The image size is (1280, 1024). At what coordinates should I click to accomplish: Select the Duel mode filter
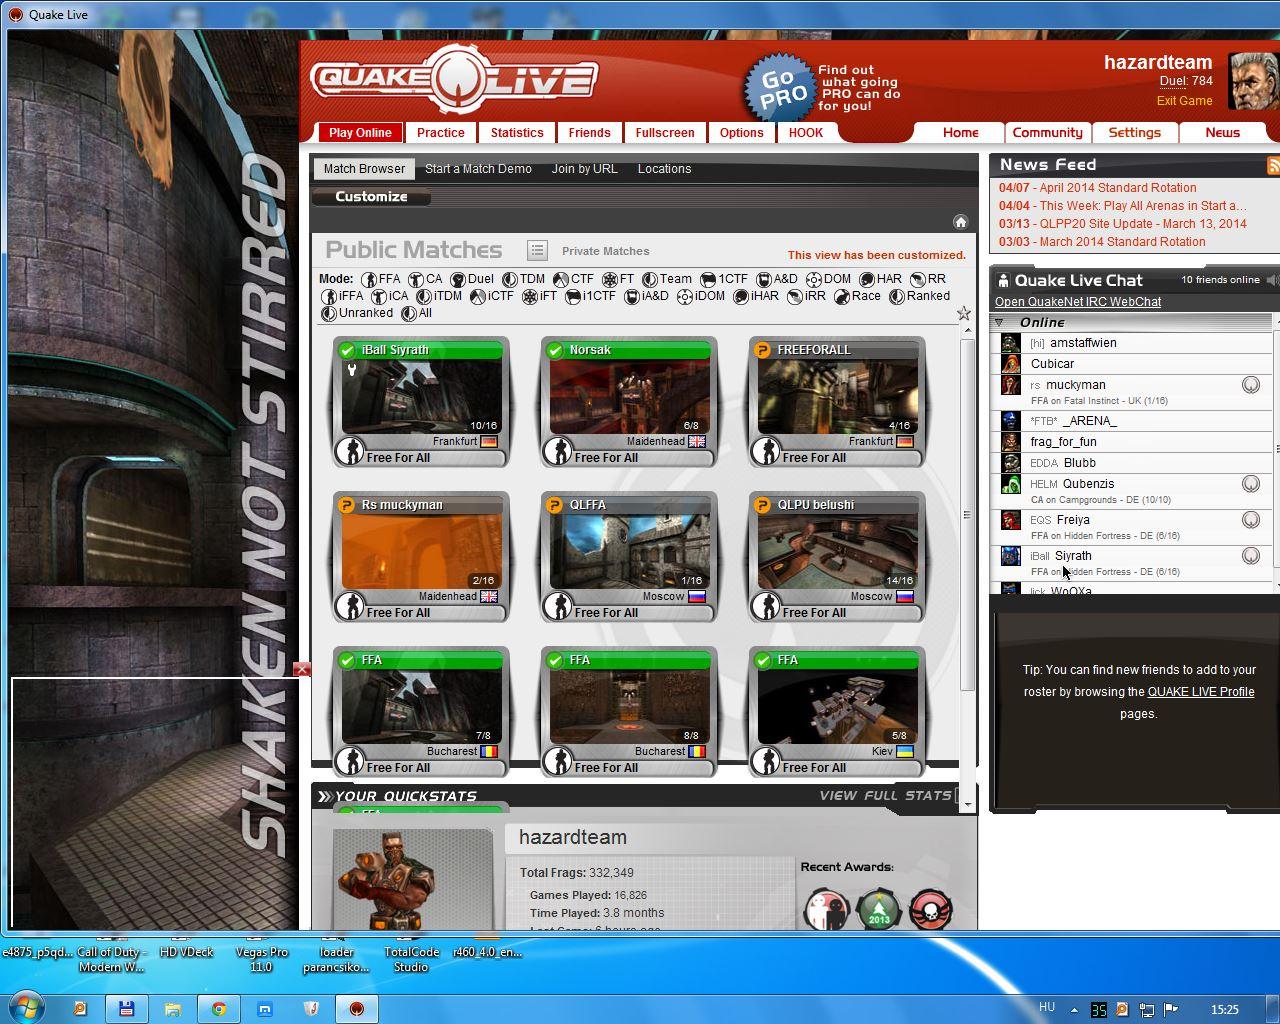pos(472,279)
